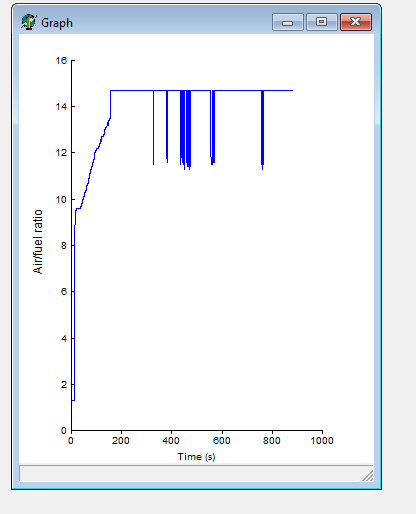Click the x-axis tick label 200
The width and height of the screenshot is (416, 514).
click(121, 441)
